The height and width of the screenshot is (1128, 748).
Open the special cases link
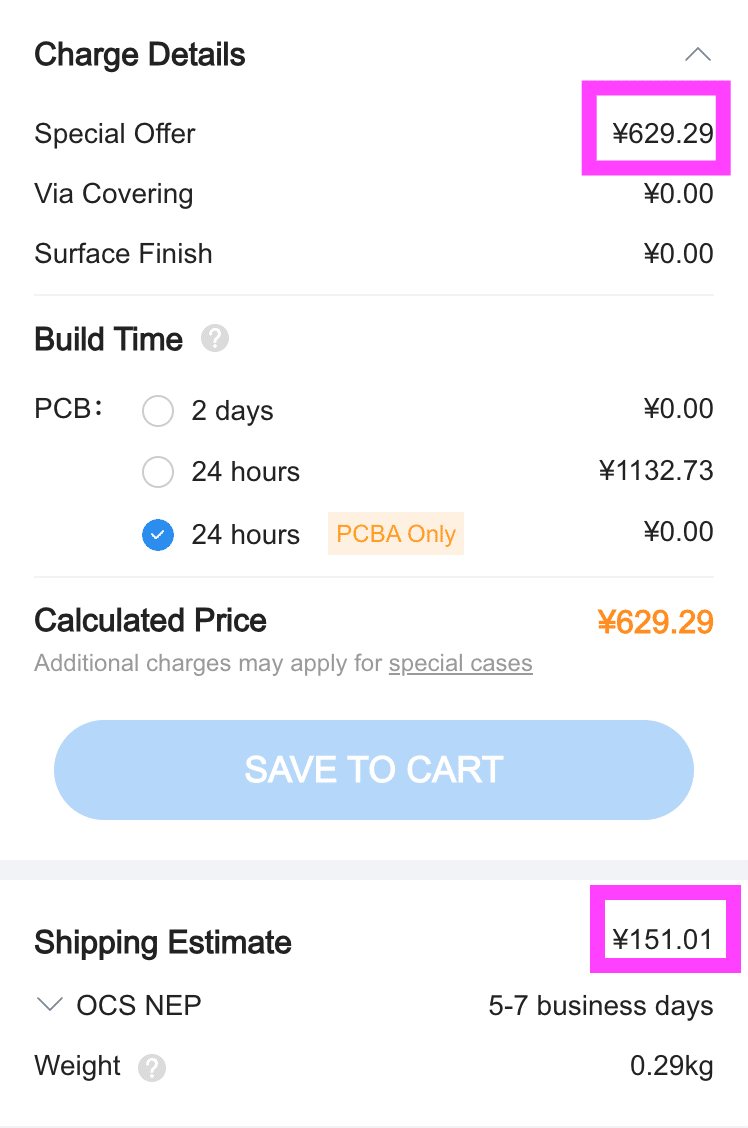click(x=460, y=663)
